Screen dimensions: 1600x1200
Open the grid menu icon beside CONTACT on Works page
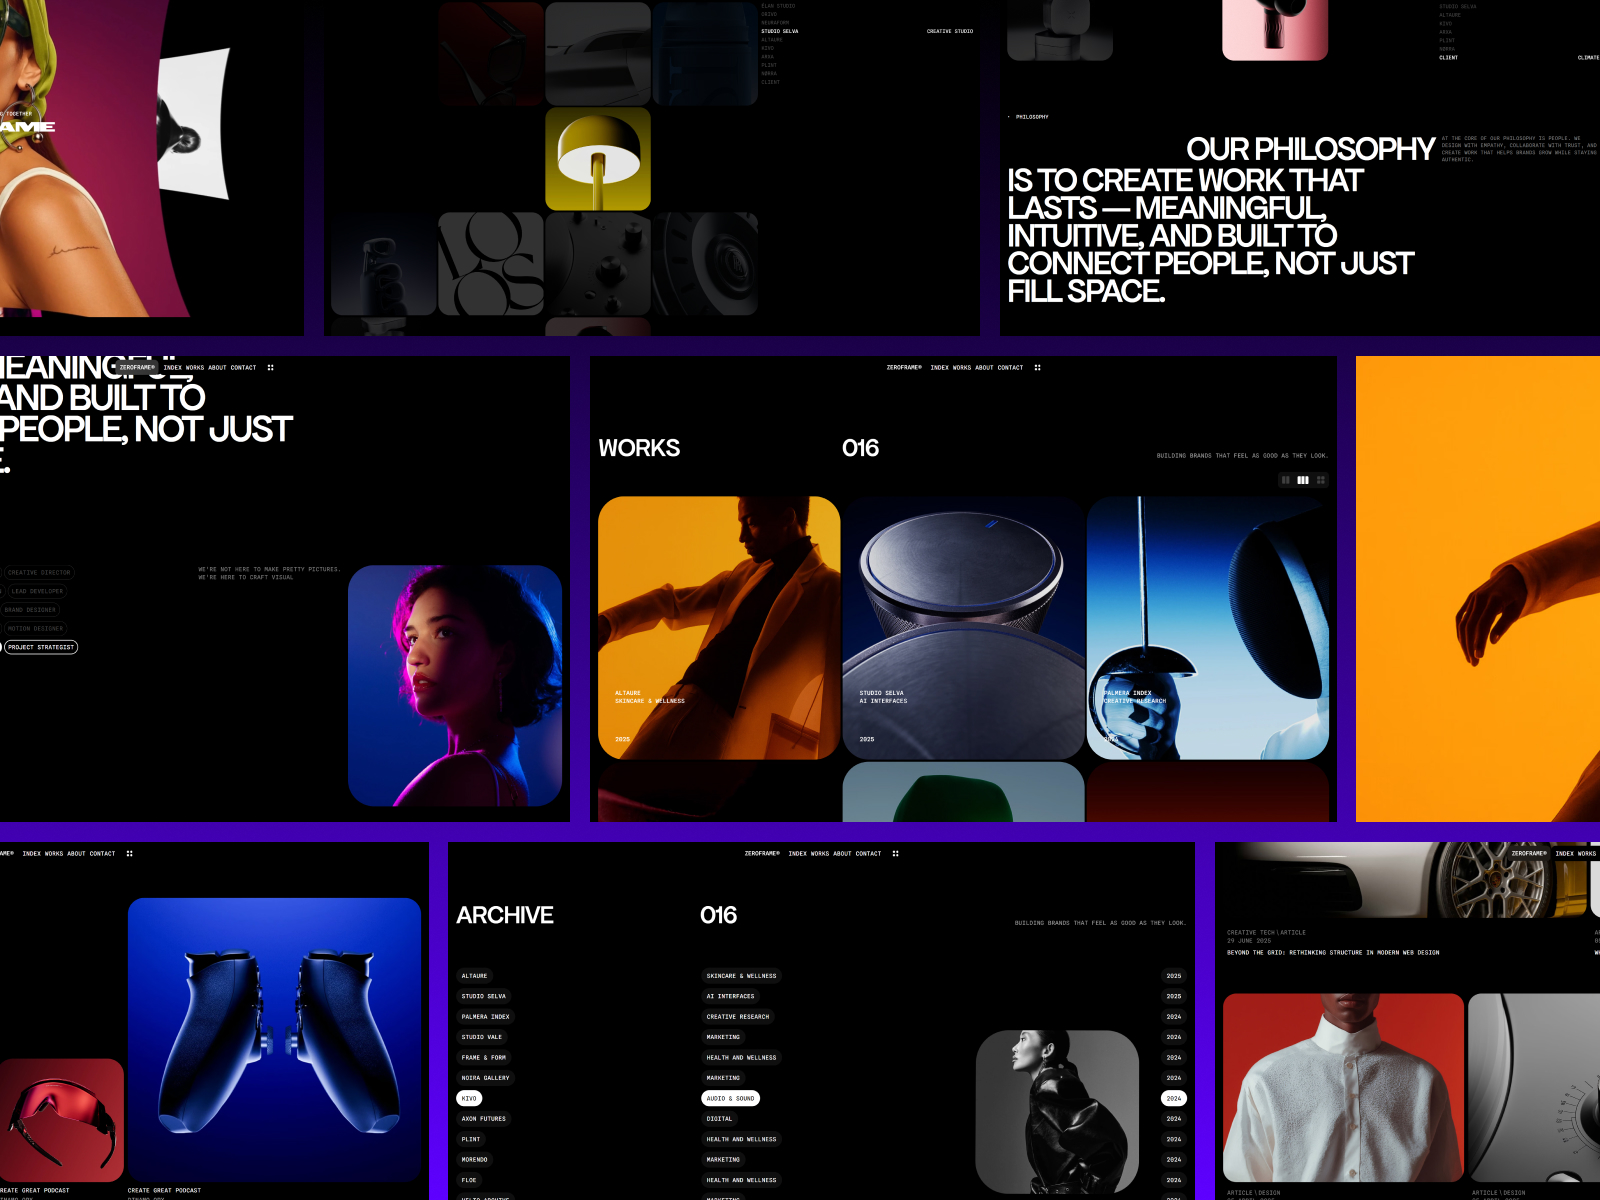click(1037, 368)
